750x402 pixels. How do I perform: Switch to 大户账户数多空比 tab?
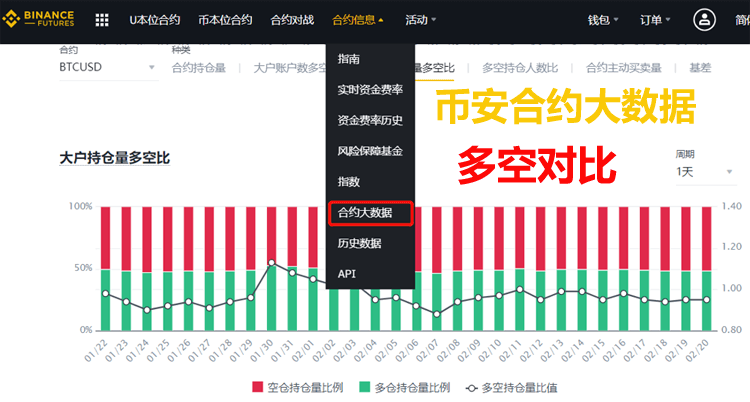290,68
